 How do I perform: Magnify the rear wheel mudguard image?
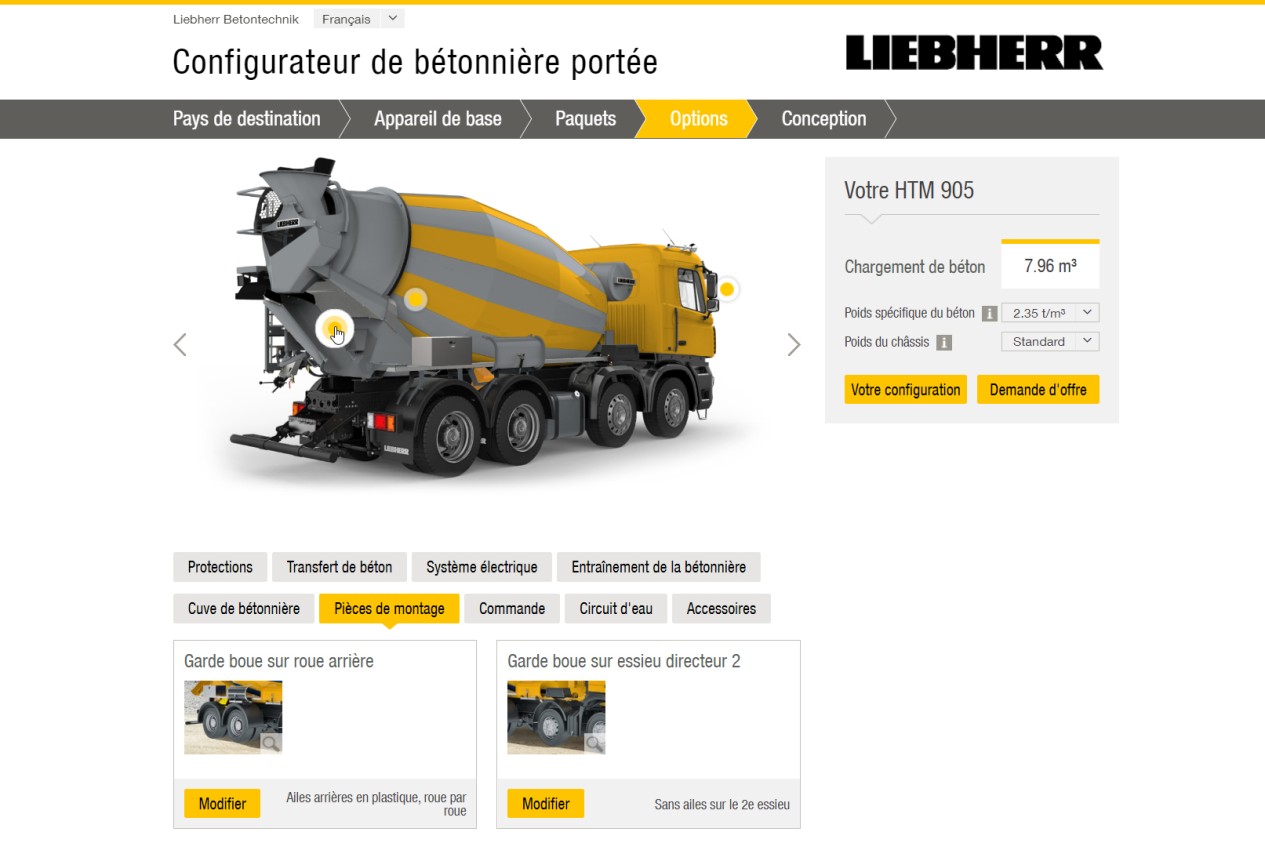[270, 742]
